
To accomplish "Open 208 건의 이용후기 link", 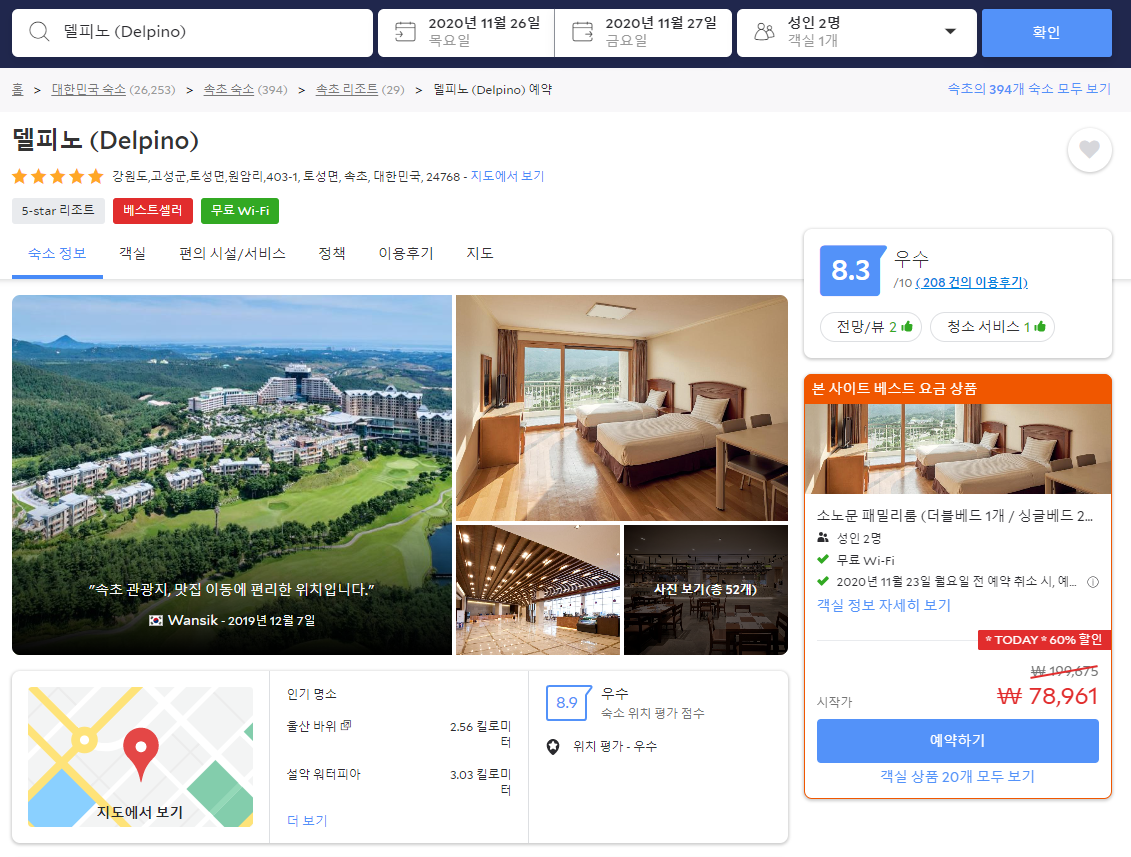I will 972,282.
